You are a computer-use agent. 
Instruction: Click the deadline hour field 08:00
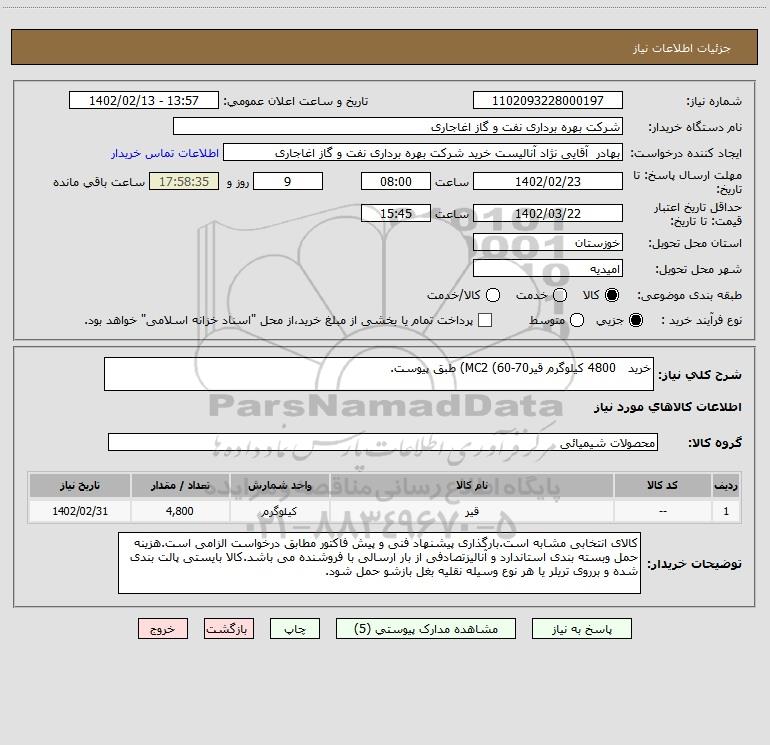396,182
